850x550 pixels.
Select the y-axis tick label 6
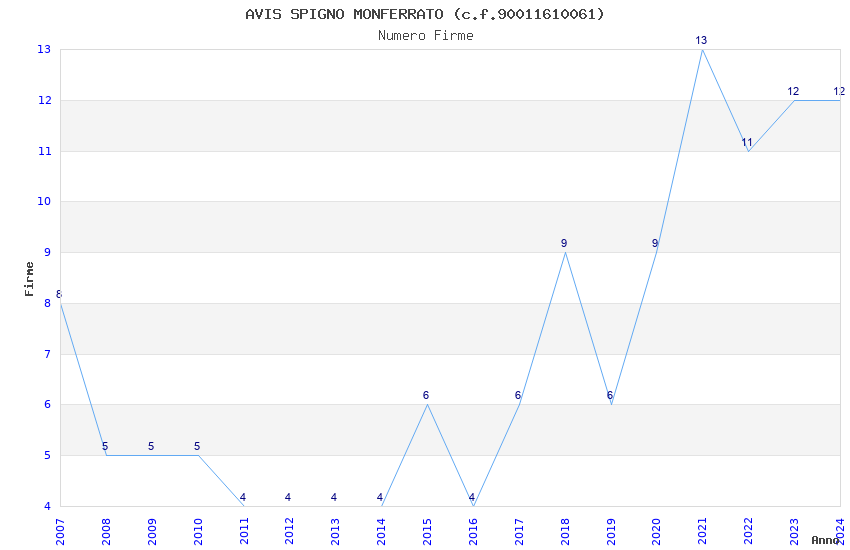coord(48,405)
